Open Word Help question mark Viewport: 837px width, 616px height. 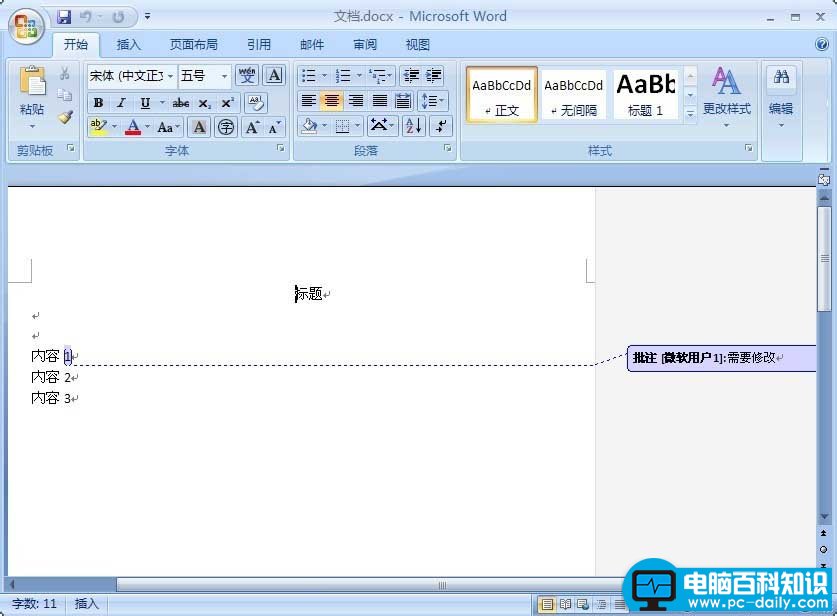(822, 44)
